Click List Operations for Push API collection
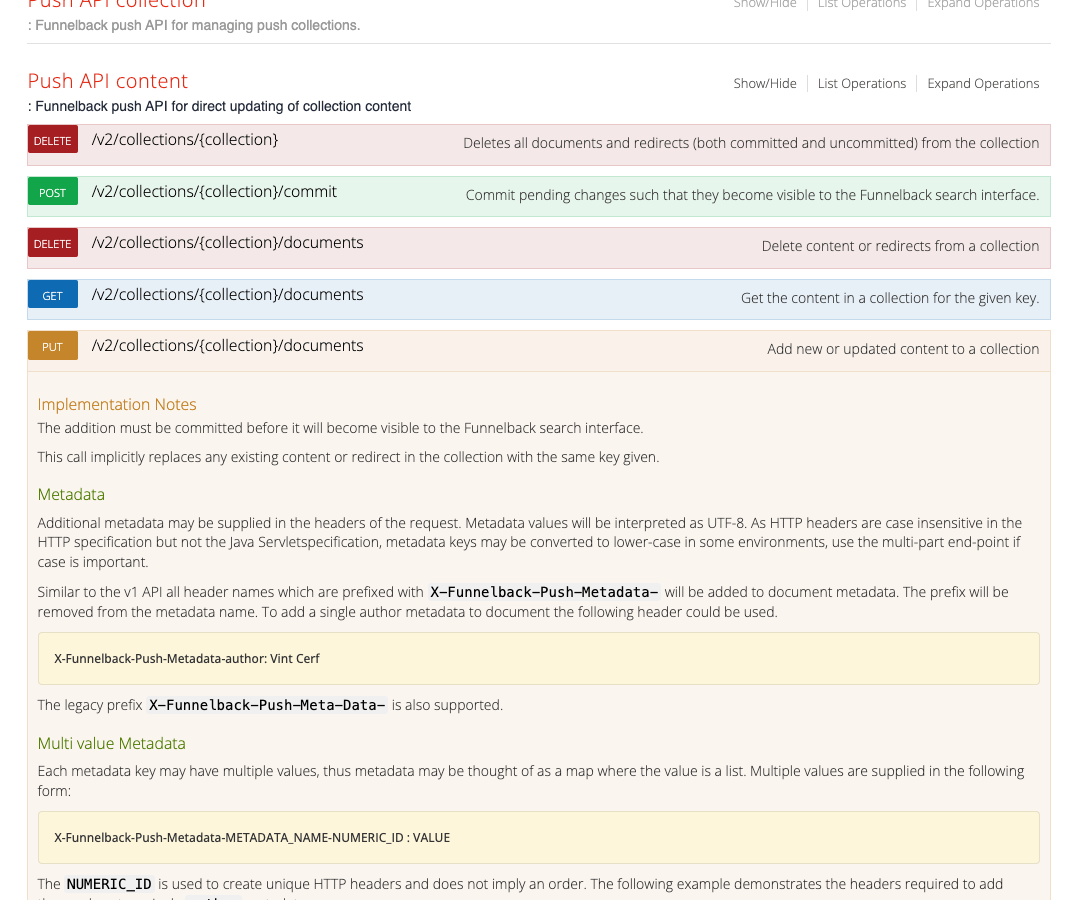The height and width of the screenshot is (900, 1084). coord(862,5)
